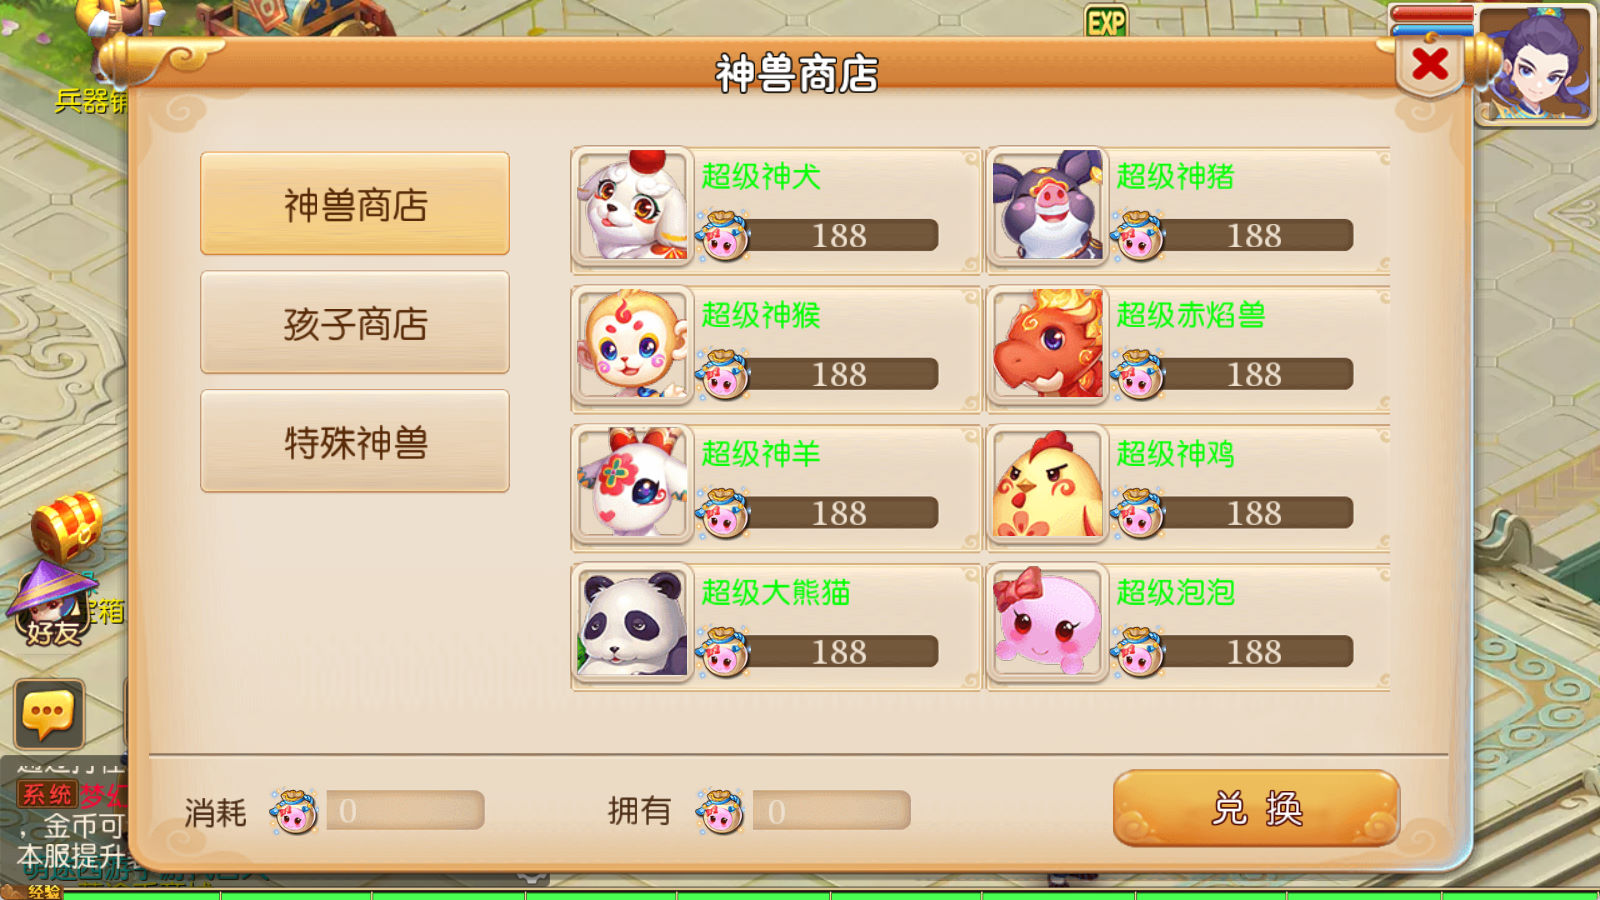Choose the 超级神鸡 chicken icon
Viewport: 1600px width, 900px height.
click(1048, 484)
